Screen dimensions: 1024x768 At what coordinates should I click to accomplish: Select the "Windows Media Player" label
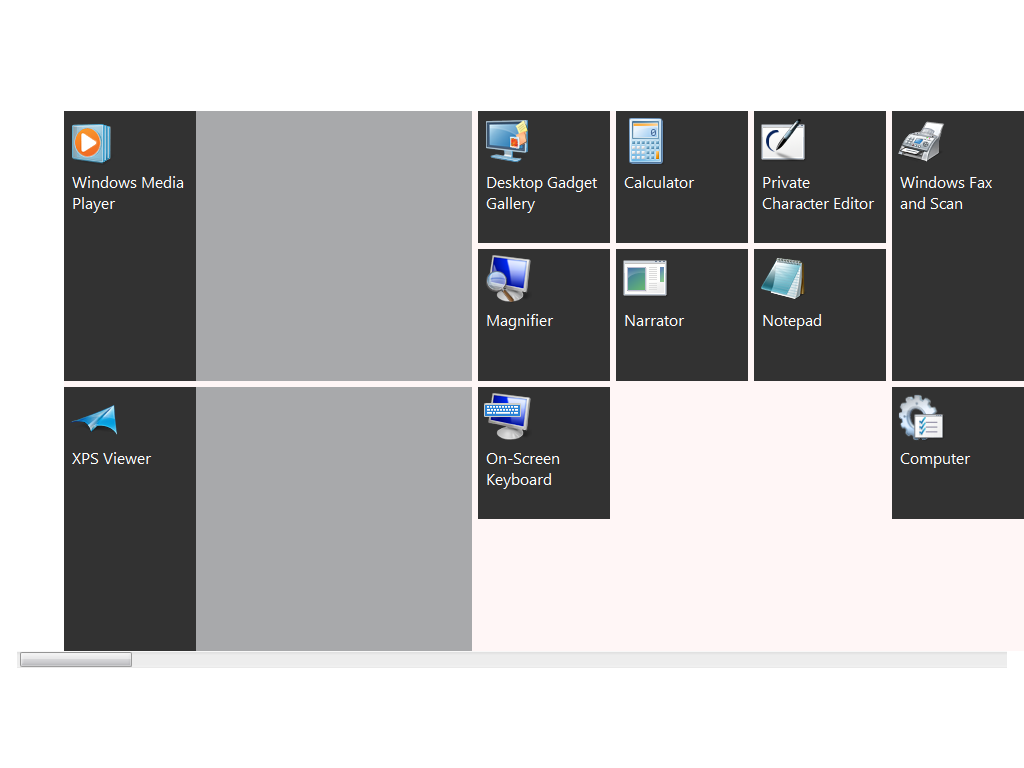[128, 193]
